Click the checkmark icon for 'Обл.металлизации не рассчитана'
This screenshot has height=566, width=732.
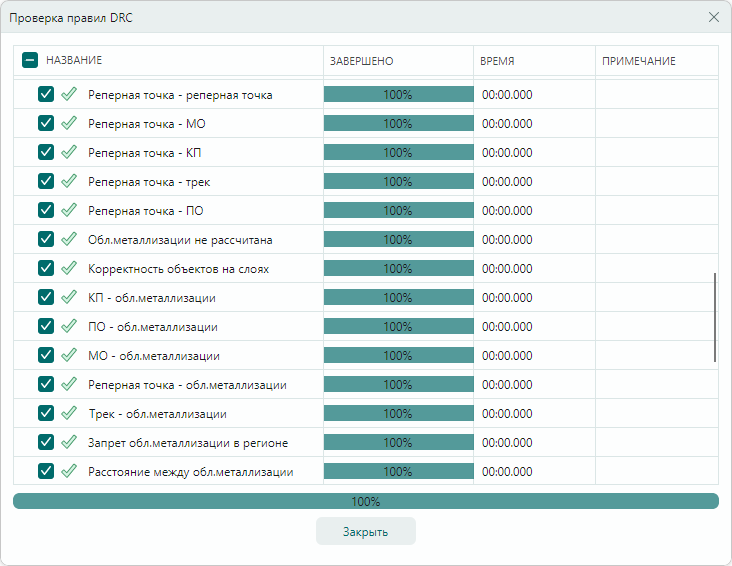tap(69, 240)
